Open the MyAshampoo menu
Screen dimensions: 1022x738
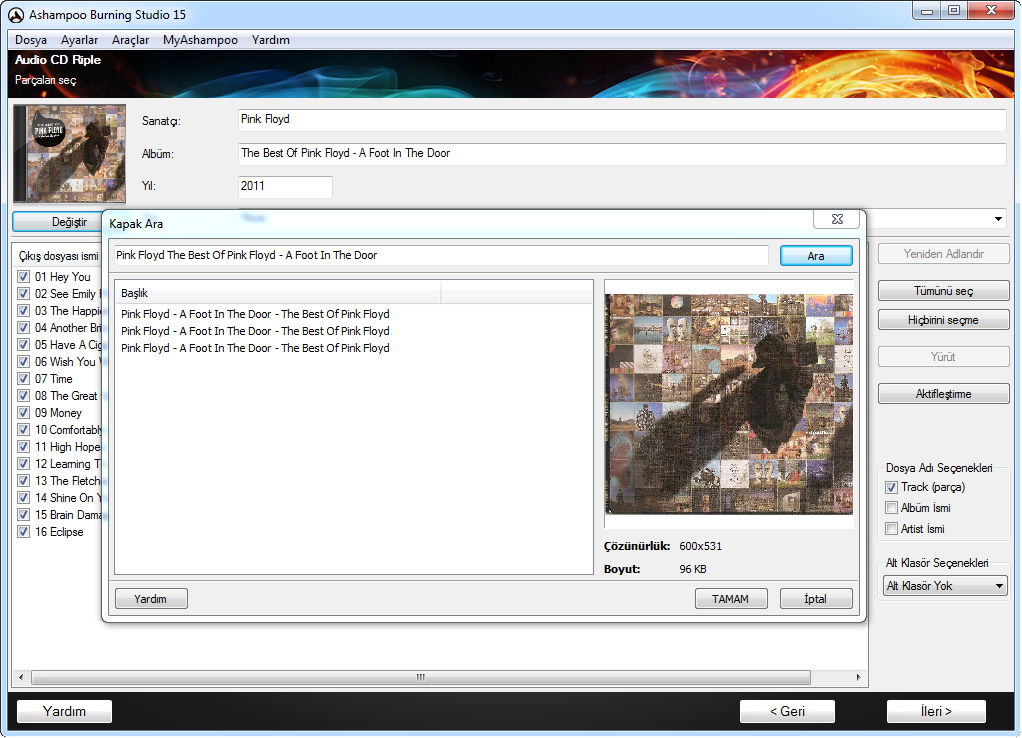(x=200, y=40)
